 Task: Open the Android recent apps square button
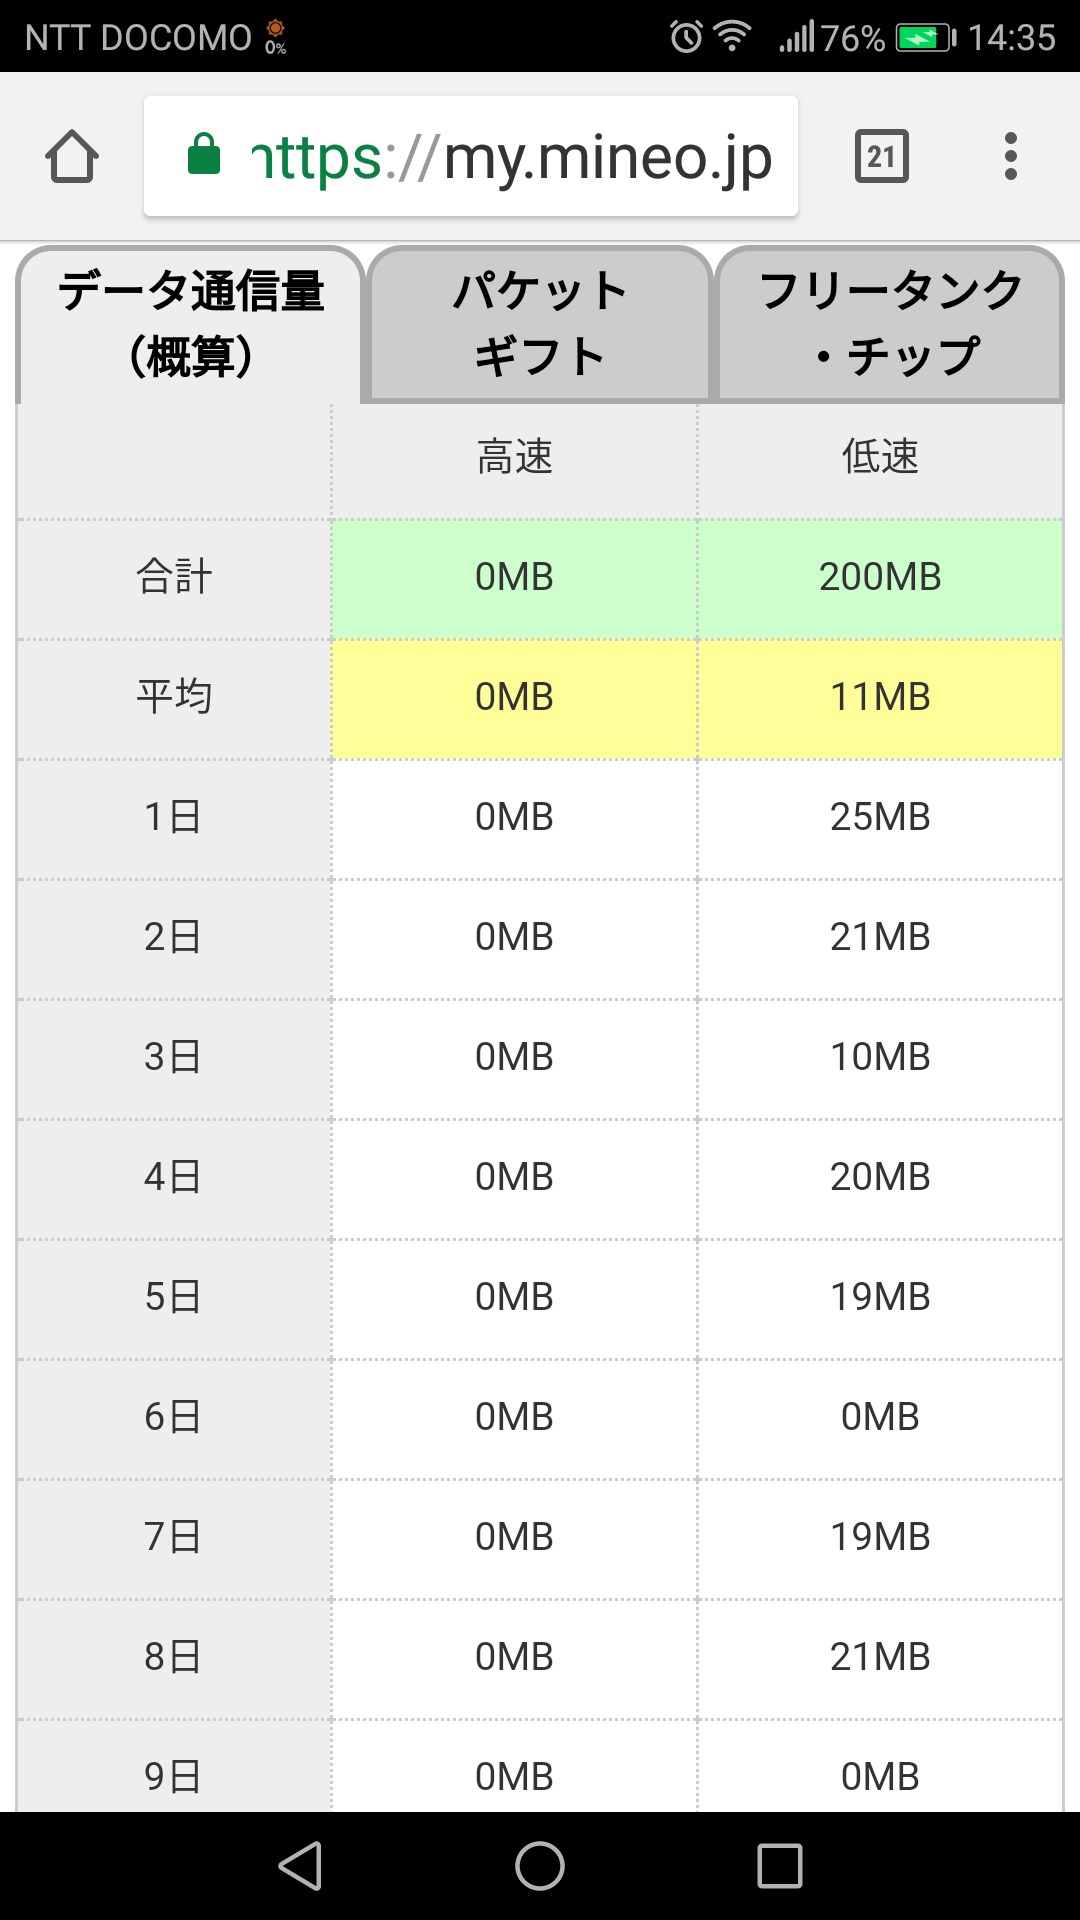click(x=780, y=1866)
